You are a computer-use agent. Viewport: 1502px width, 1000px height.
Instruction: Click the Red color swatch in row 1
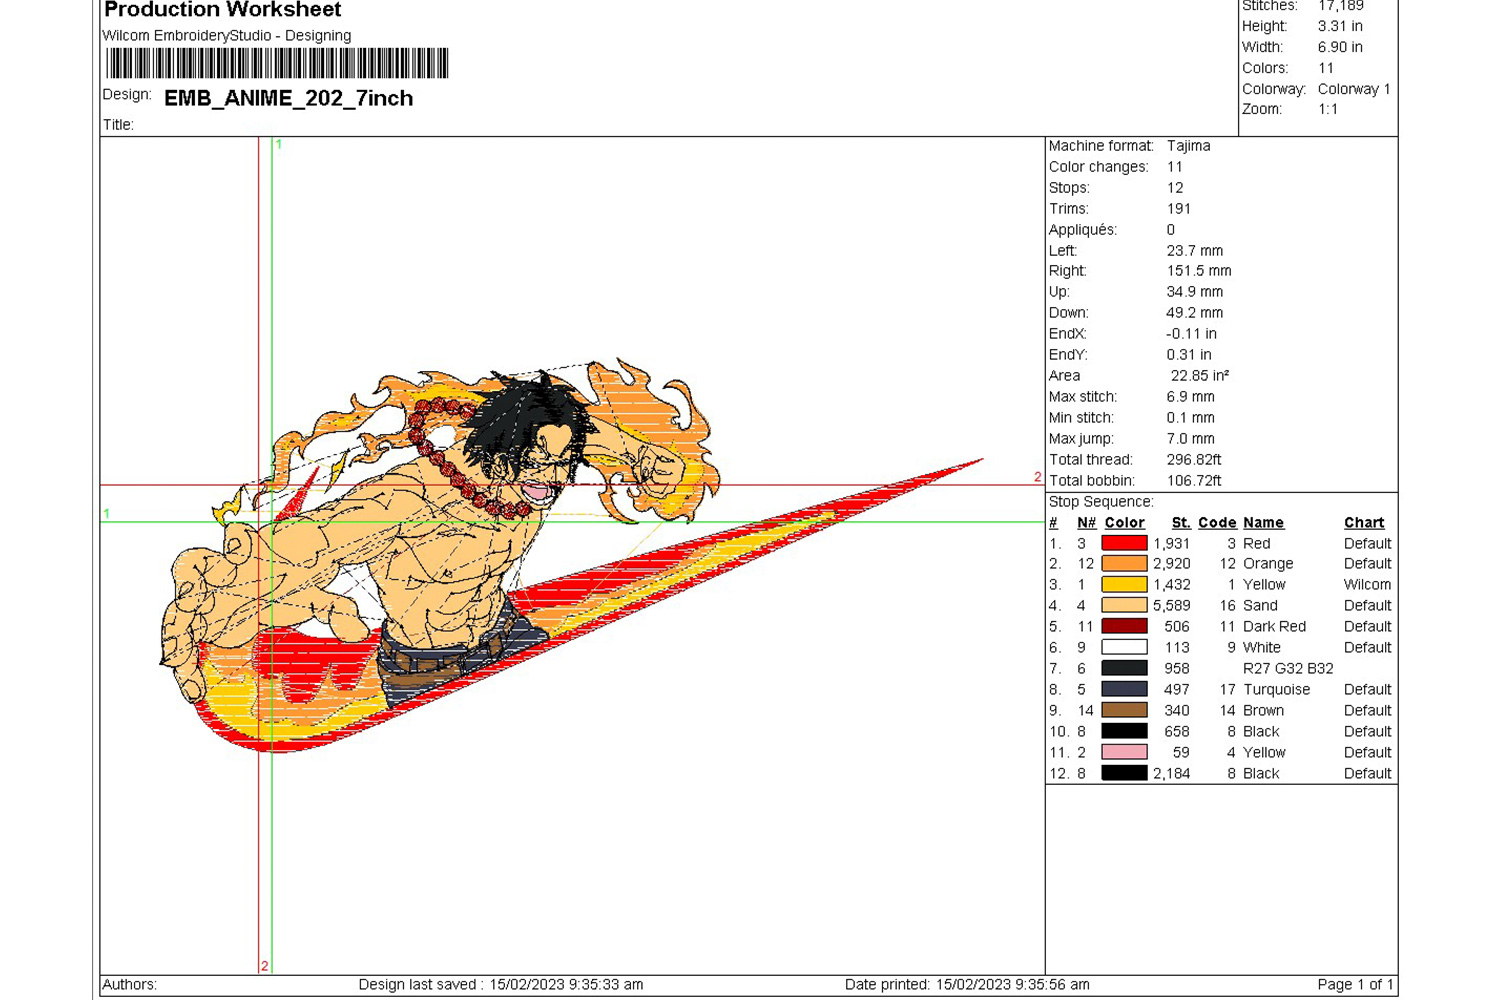coord(1124,543)
